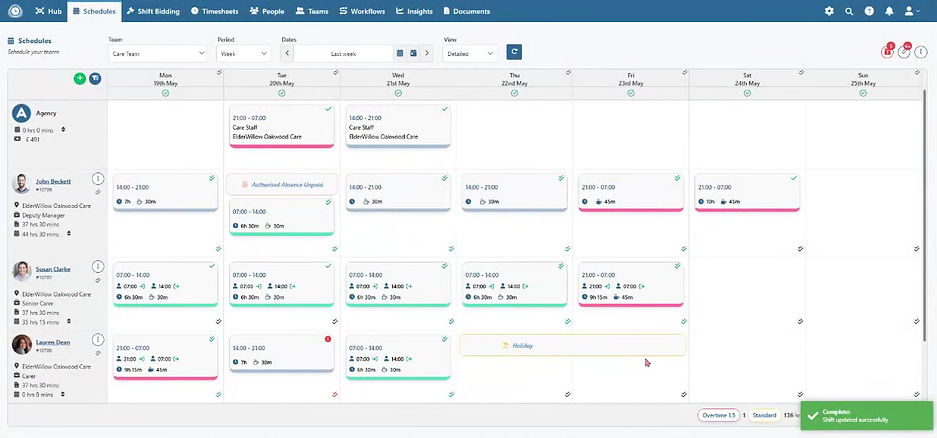Toggle Monday 19th May approval check circle
The image size is (937, 438).
coord(166,93)
